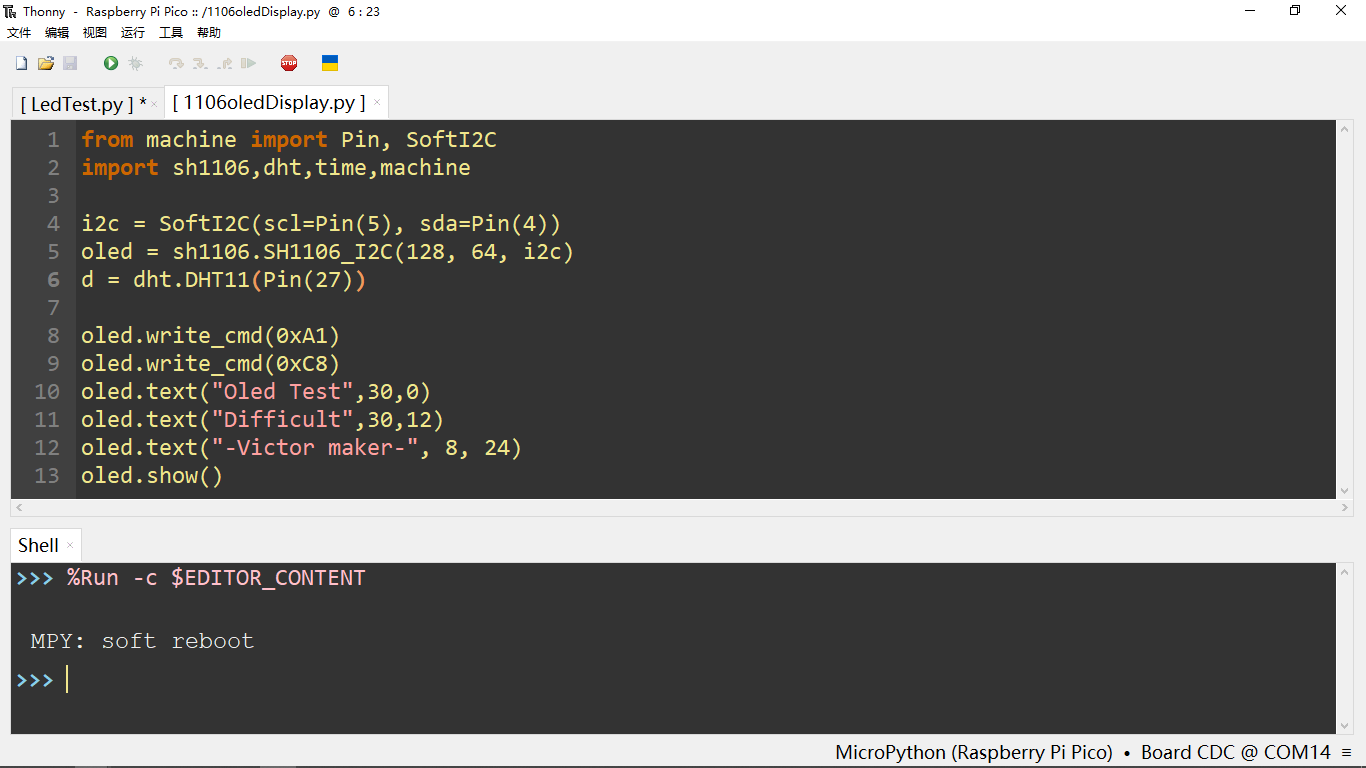
Task: Click the string "Difficult" on line 11
Action: pyautogui.click(x=282, y=420)
